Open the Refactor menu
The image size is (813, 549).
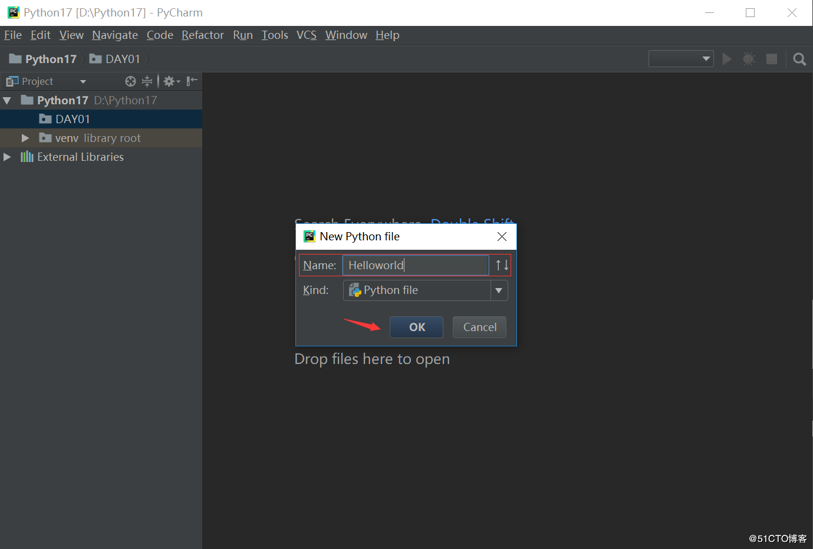pos(202,35)
